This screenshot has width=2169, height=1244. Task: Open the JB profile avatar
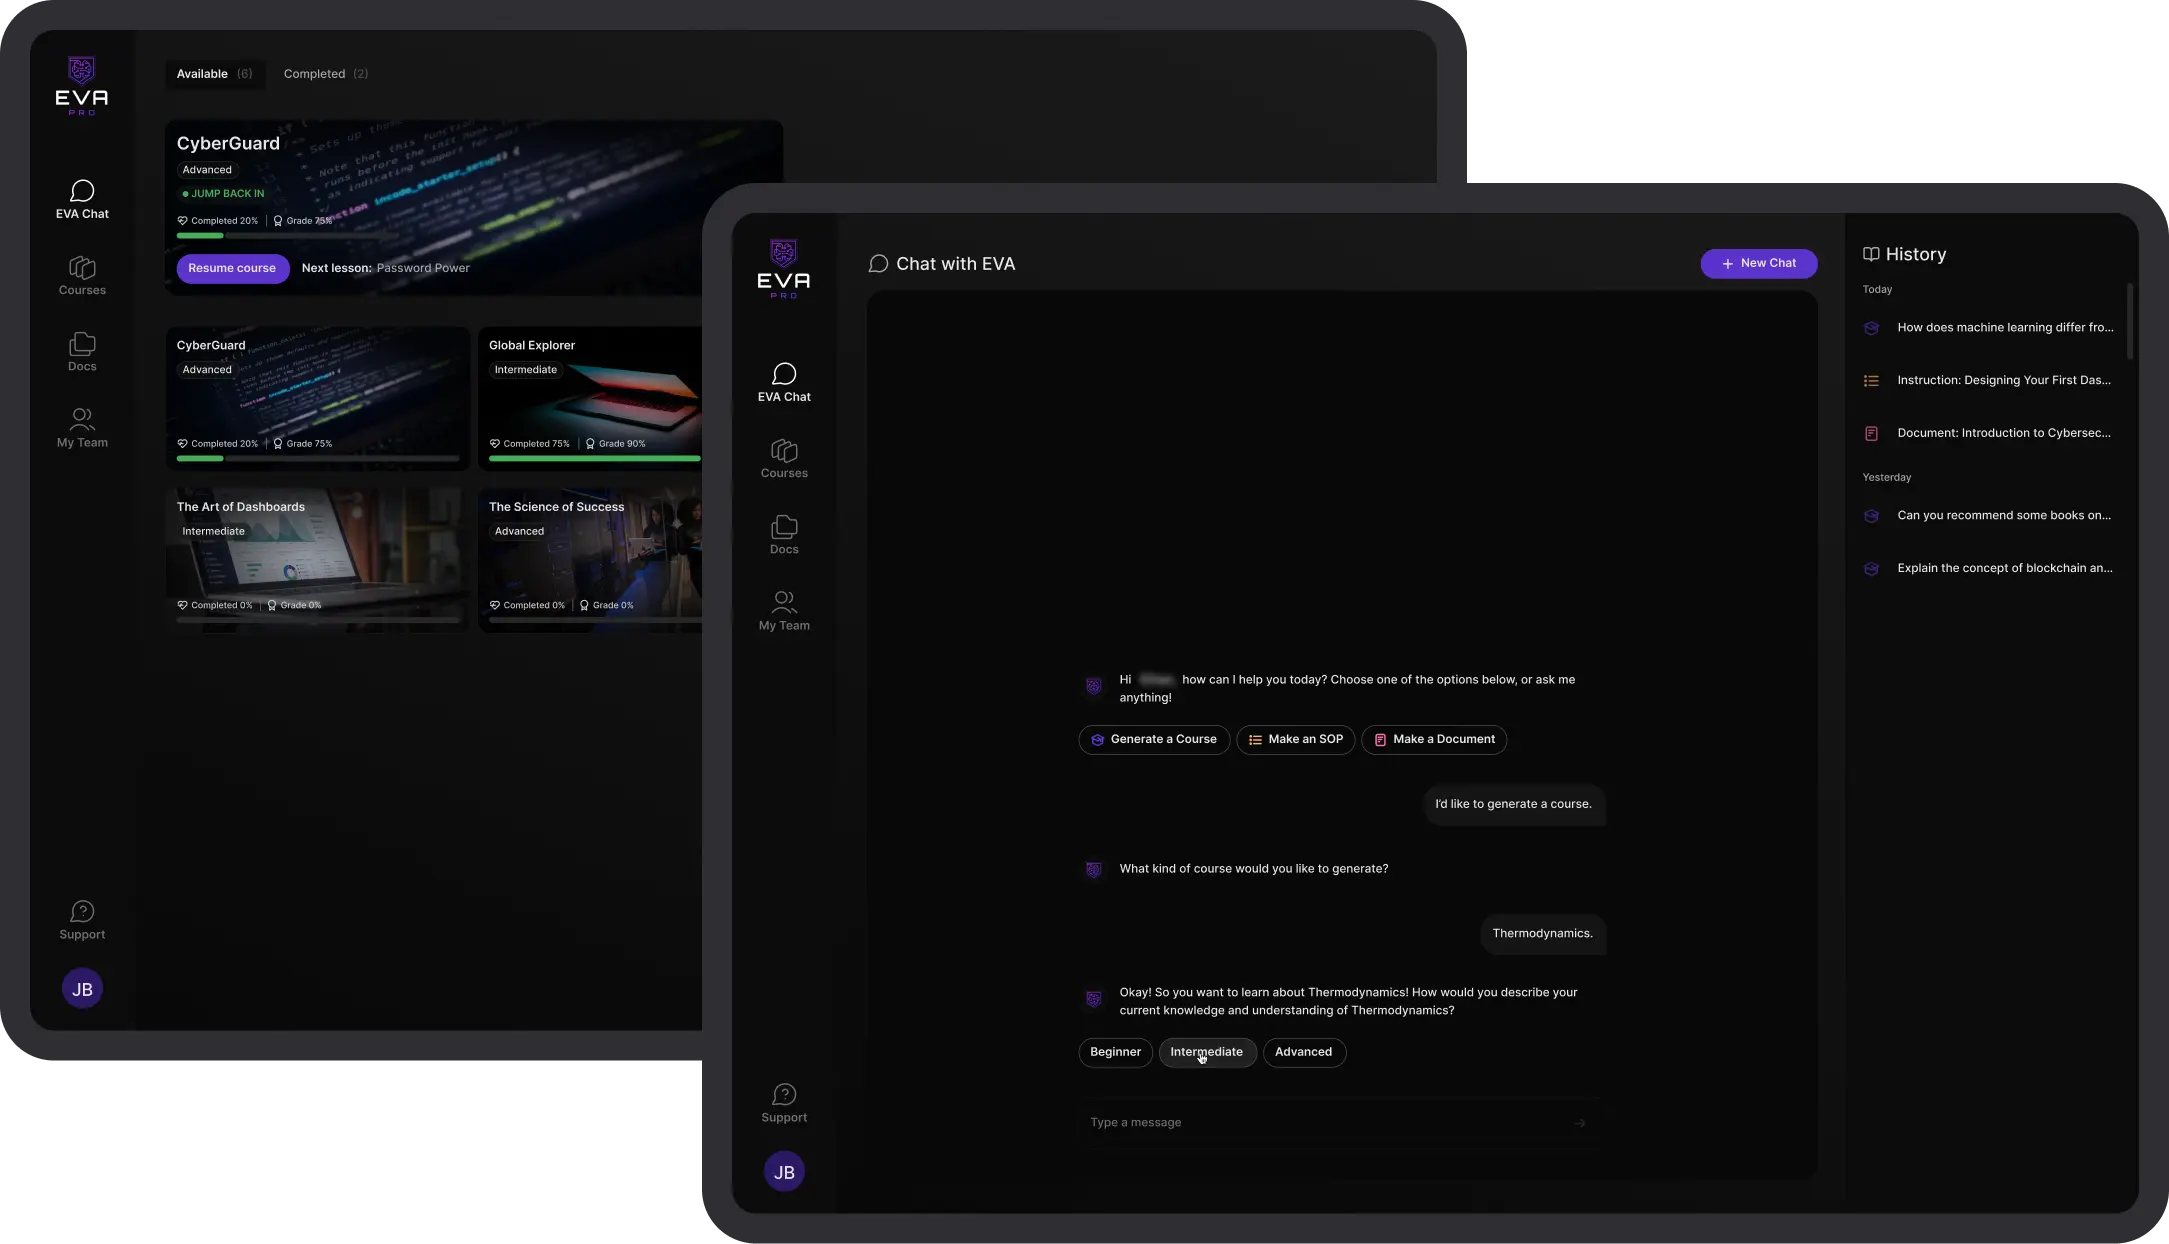[x=784, y=1171]
